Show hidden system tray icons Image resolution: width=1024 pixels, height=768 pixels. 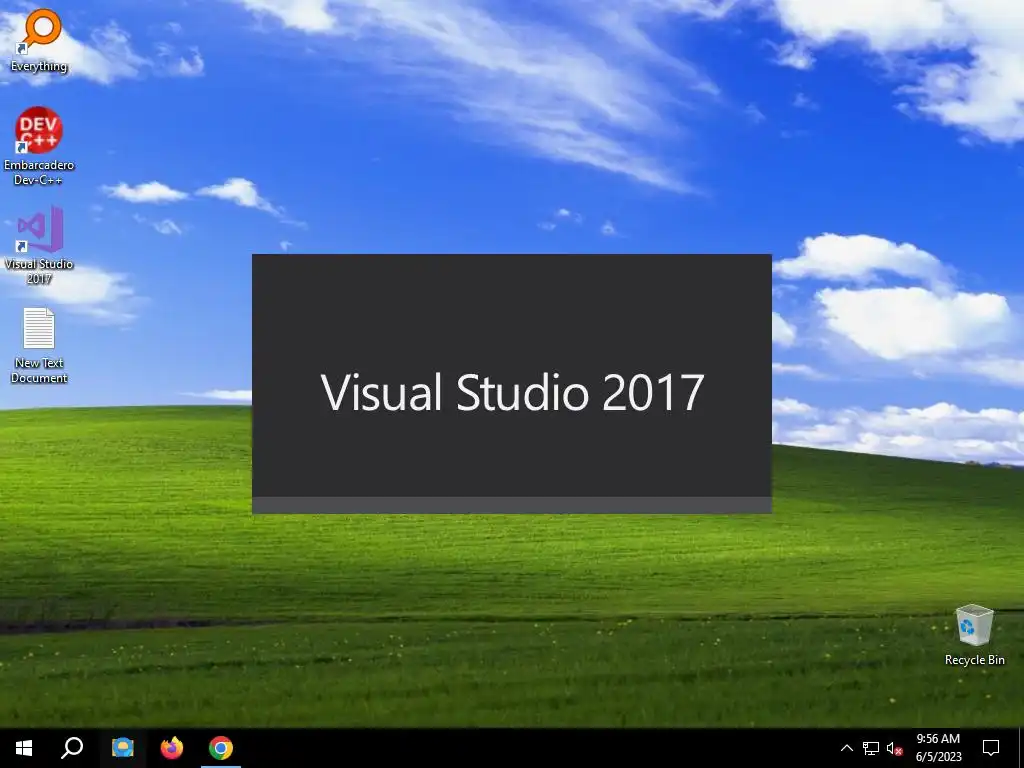pos(846,748)
